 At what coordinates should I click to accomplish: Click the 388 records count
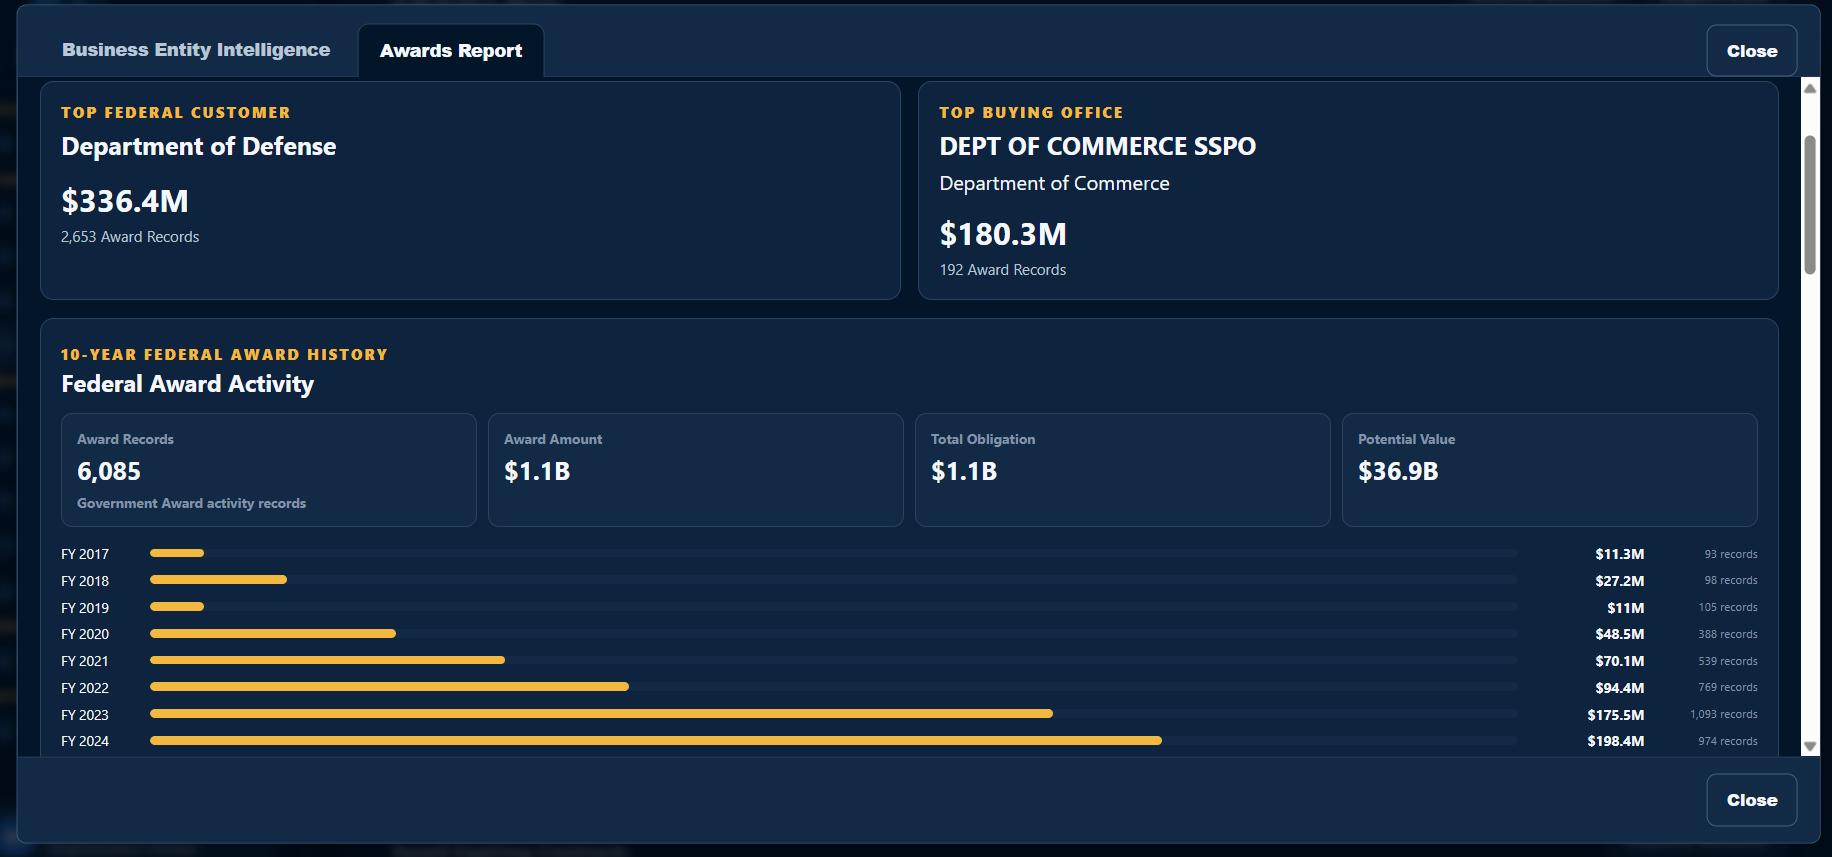(x=1727, y=634)
